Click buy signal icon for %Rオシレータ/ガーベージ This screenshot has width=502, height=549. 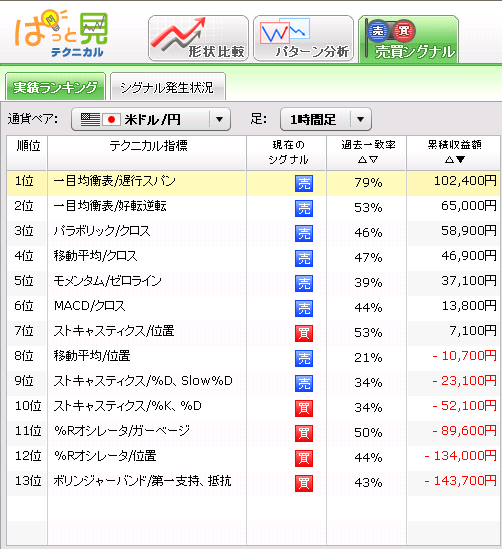[304, 433]
